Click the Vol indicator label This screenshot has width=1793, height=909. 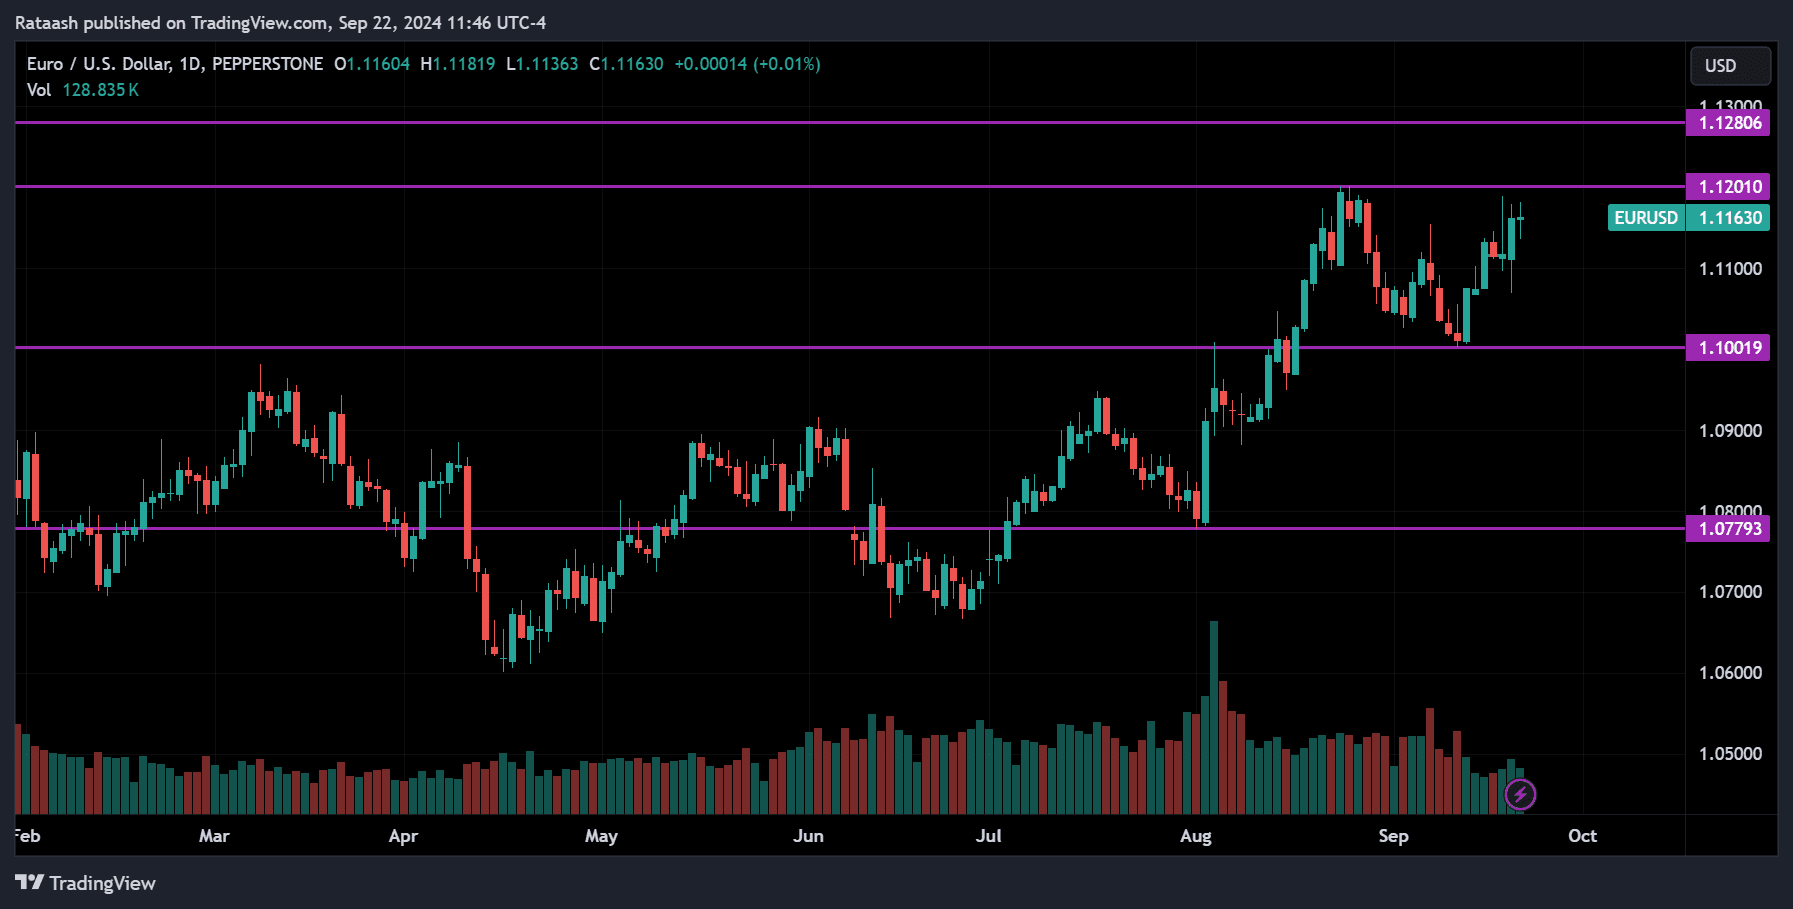coord(39,90)
